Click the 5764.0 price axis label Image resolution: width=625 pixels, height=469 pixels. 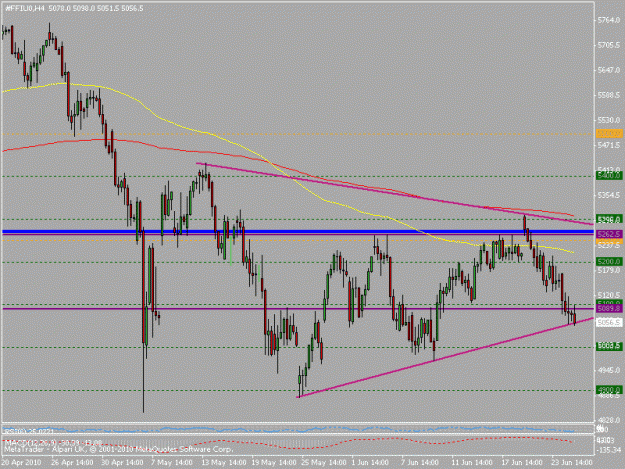click(x=609, y=20)
